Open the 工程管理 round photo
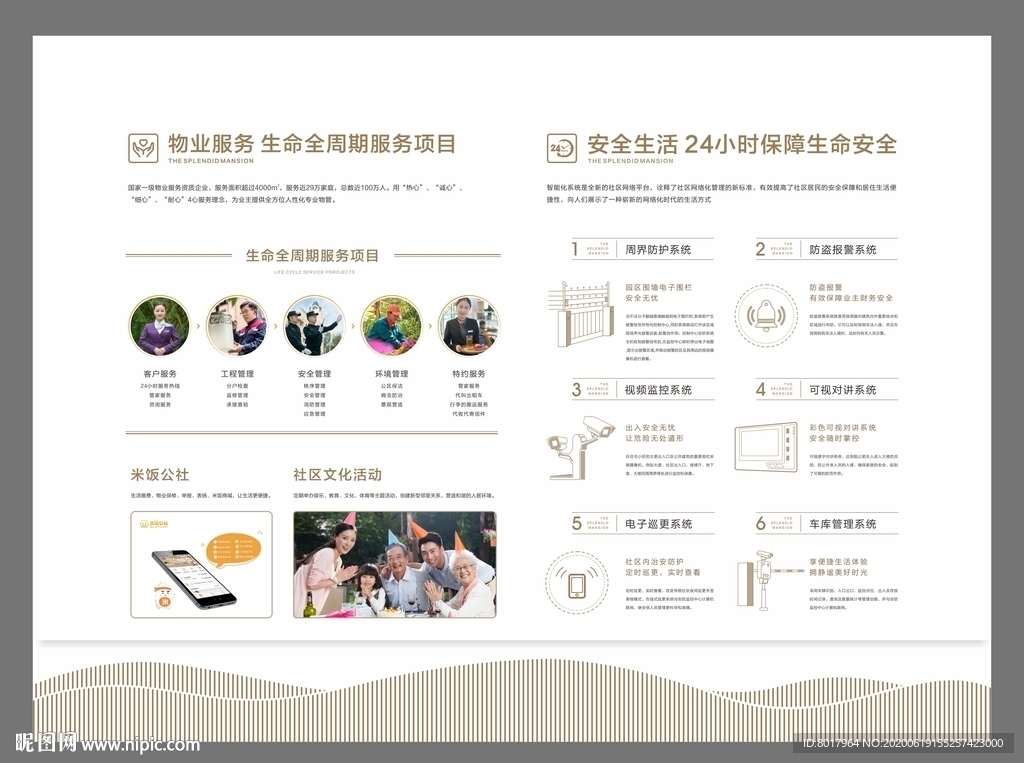Screen dimensions: 1024x763 [237, 326]
